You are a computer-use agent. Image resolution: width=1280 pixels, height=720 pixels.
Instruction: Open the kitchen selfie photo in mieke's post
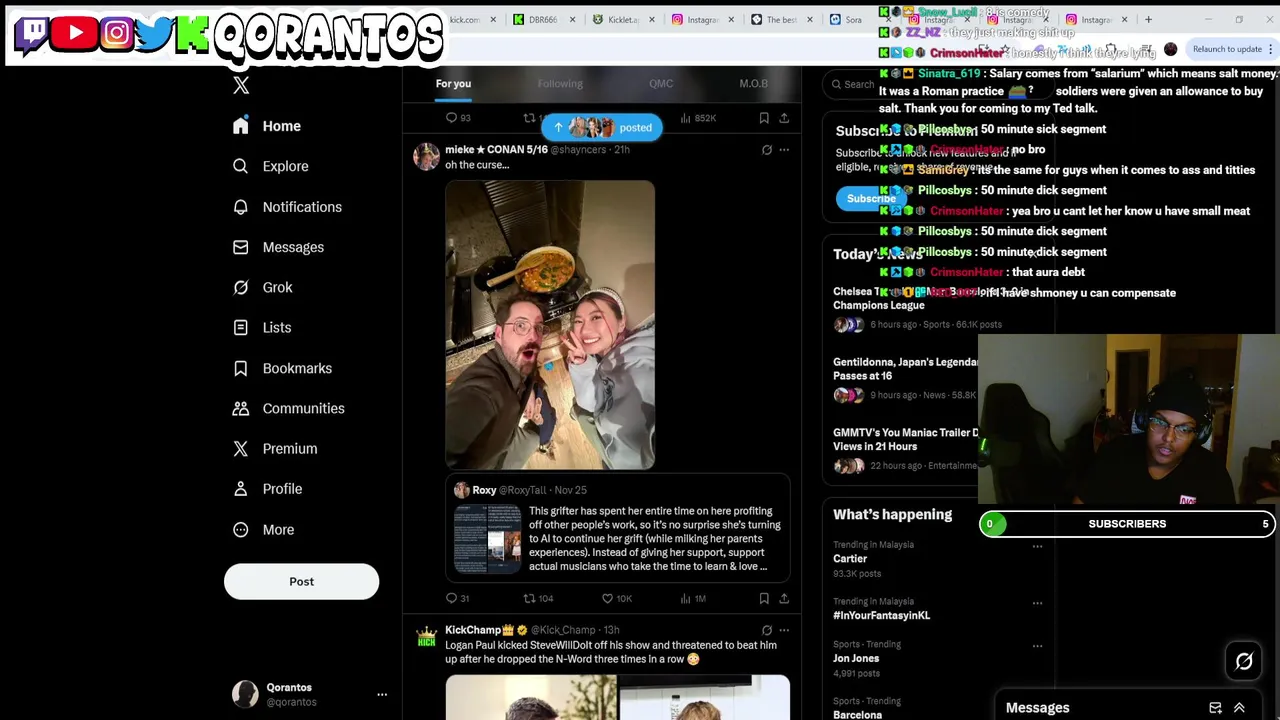[550, 325]
